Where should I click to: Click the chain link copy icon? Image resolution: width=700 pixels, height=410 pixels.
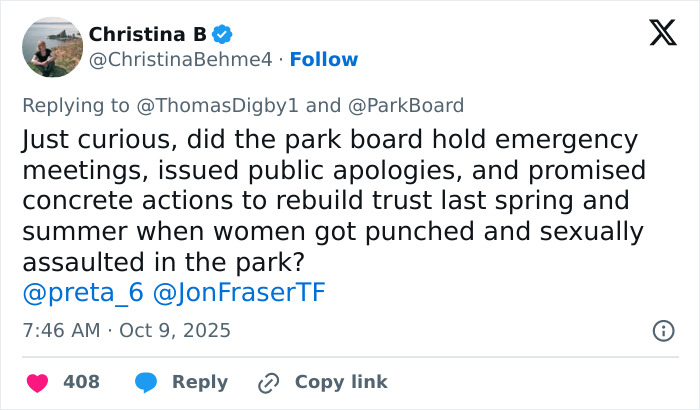[267, 382]
